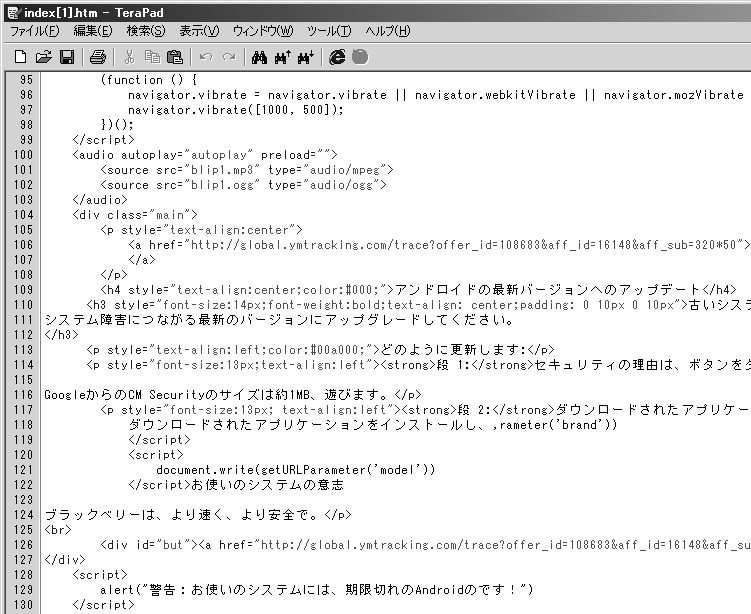Undo the last edit
The height and width of the screenshot is (614, 751).
click(206, 57)
